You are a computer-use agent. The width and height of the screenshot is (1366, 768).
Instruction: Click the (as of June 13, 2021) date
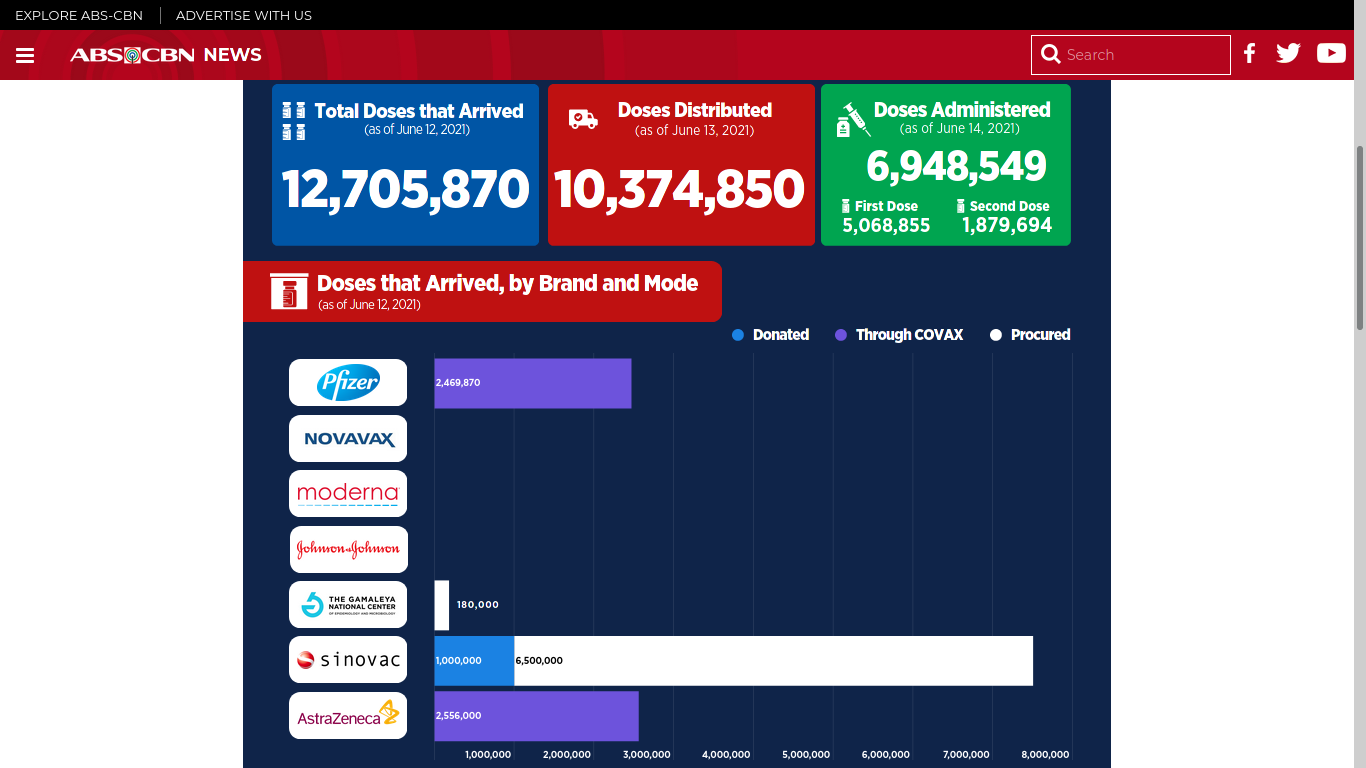pos(694,131)
